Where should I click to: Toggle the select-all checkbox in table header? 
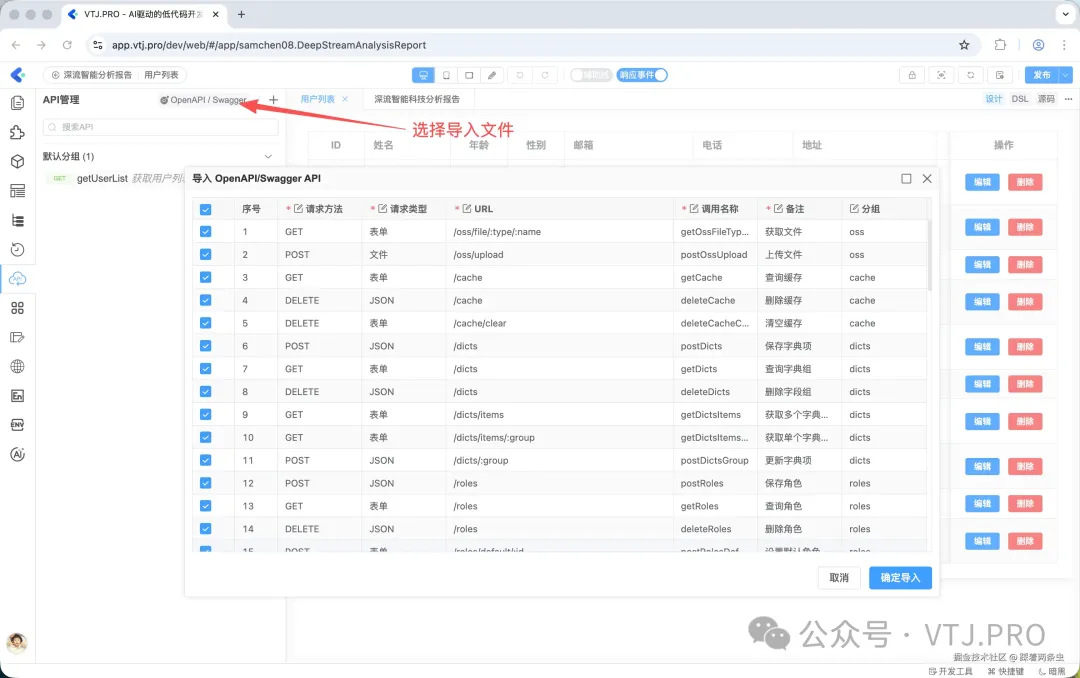(205, 209)
